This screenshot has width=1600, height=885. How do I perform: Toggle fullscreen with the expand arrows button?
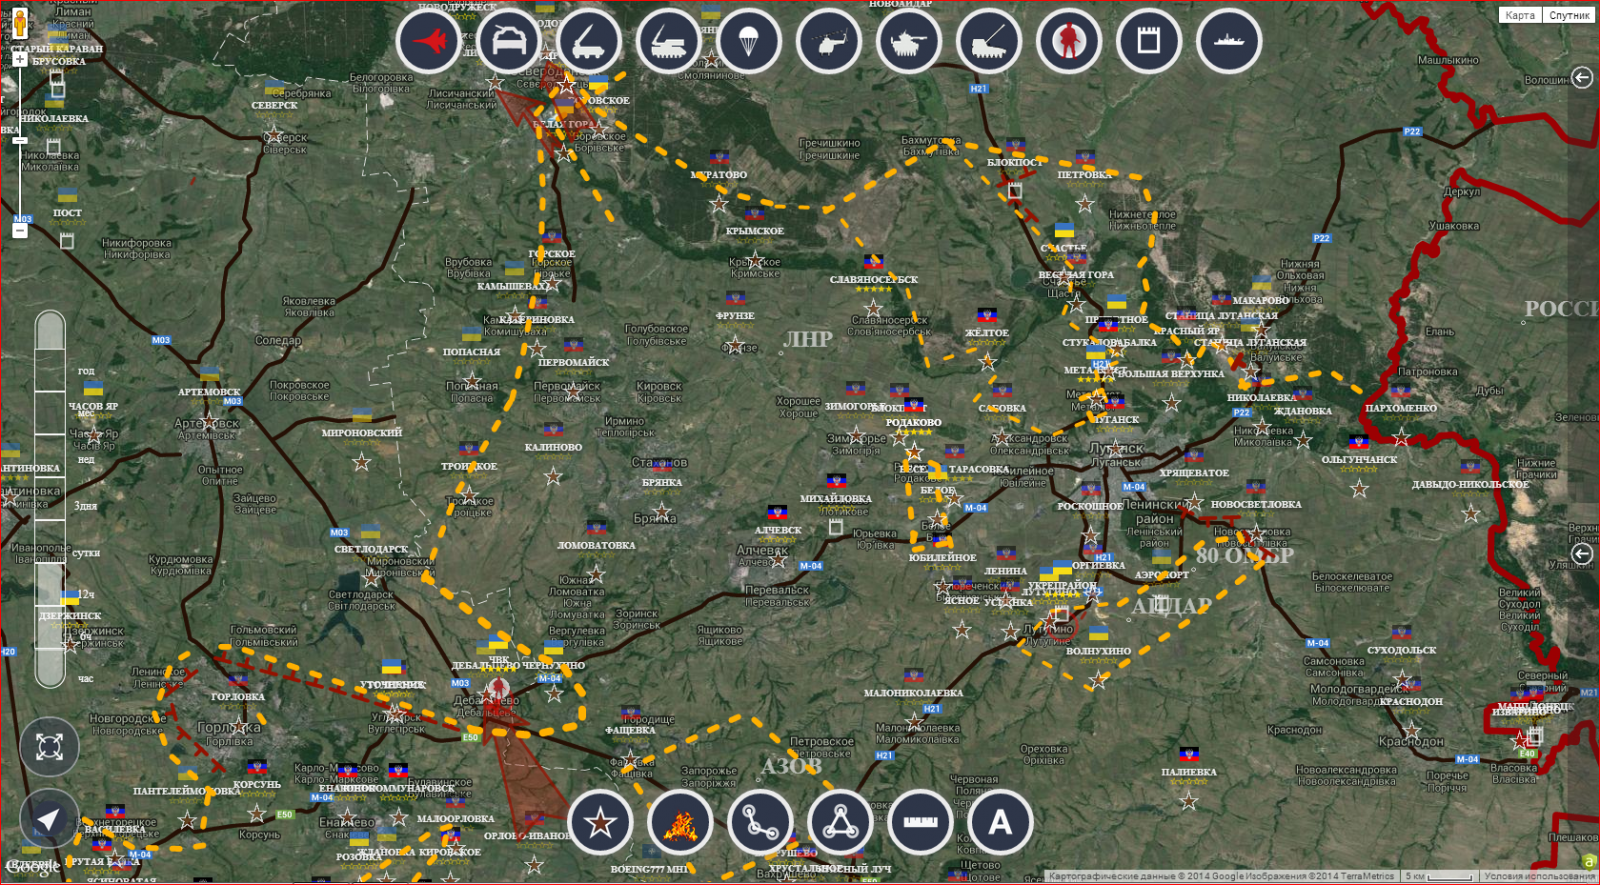[x=49, y=746]
